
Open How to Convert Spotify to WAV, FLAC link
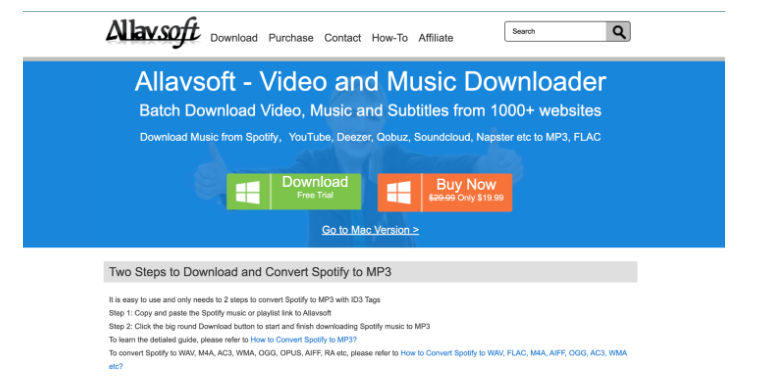(367, 359)
